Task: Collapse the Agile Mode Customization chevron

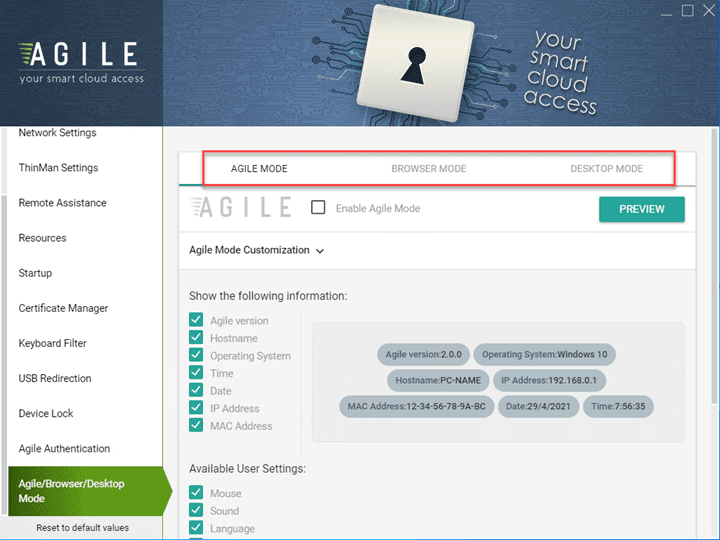Action: [x=320, y=251]
